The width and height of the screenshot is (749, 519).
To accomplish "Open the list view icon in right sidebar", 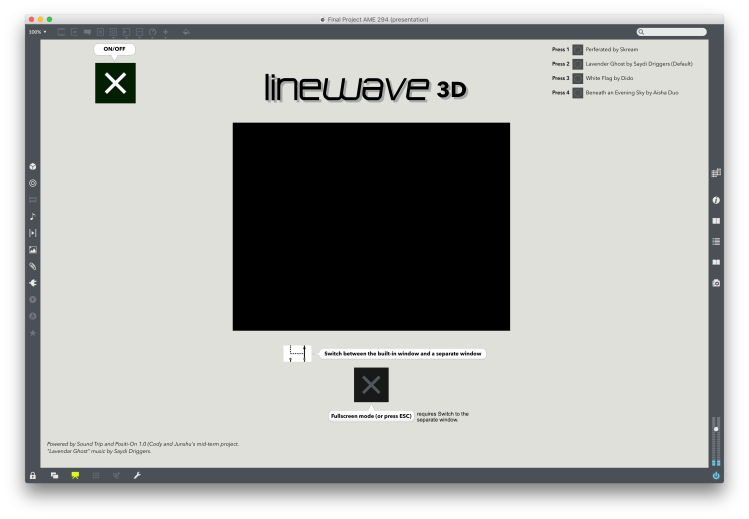I will (716, 242).
